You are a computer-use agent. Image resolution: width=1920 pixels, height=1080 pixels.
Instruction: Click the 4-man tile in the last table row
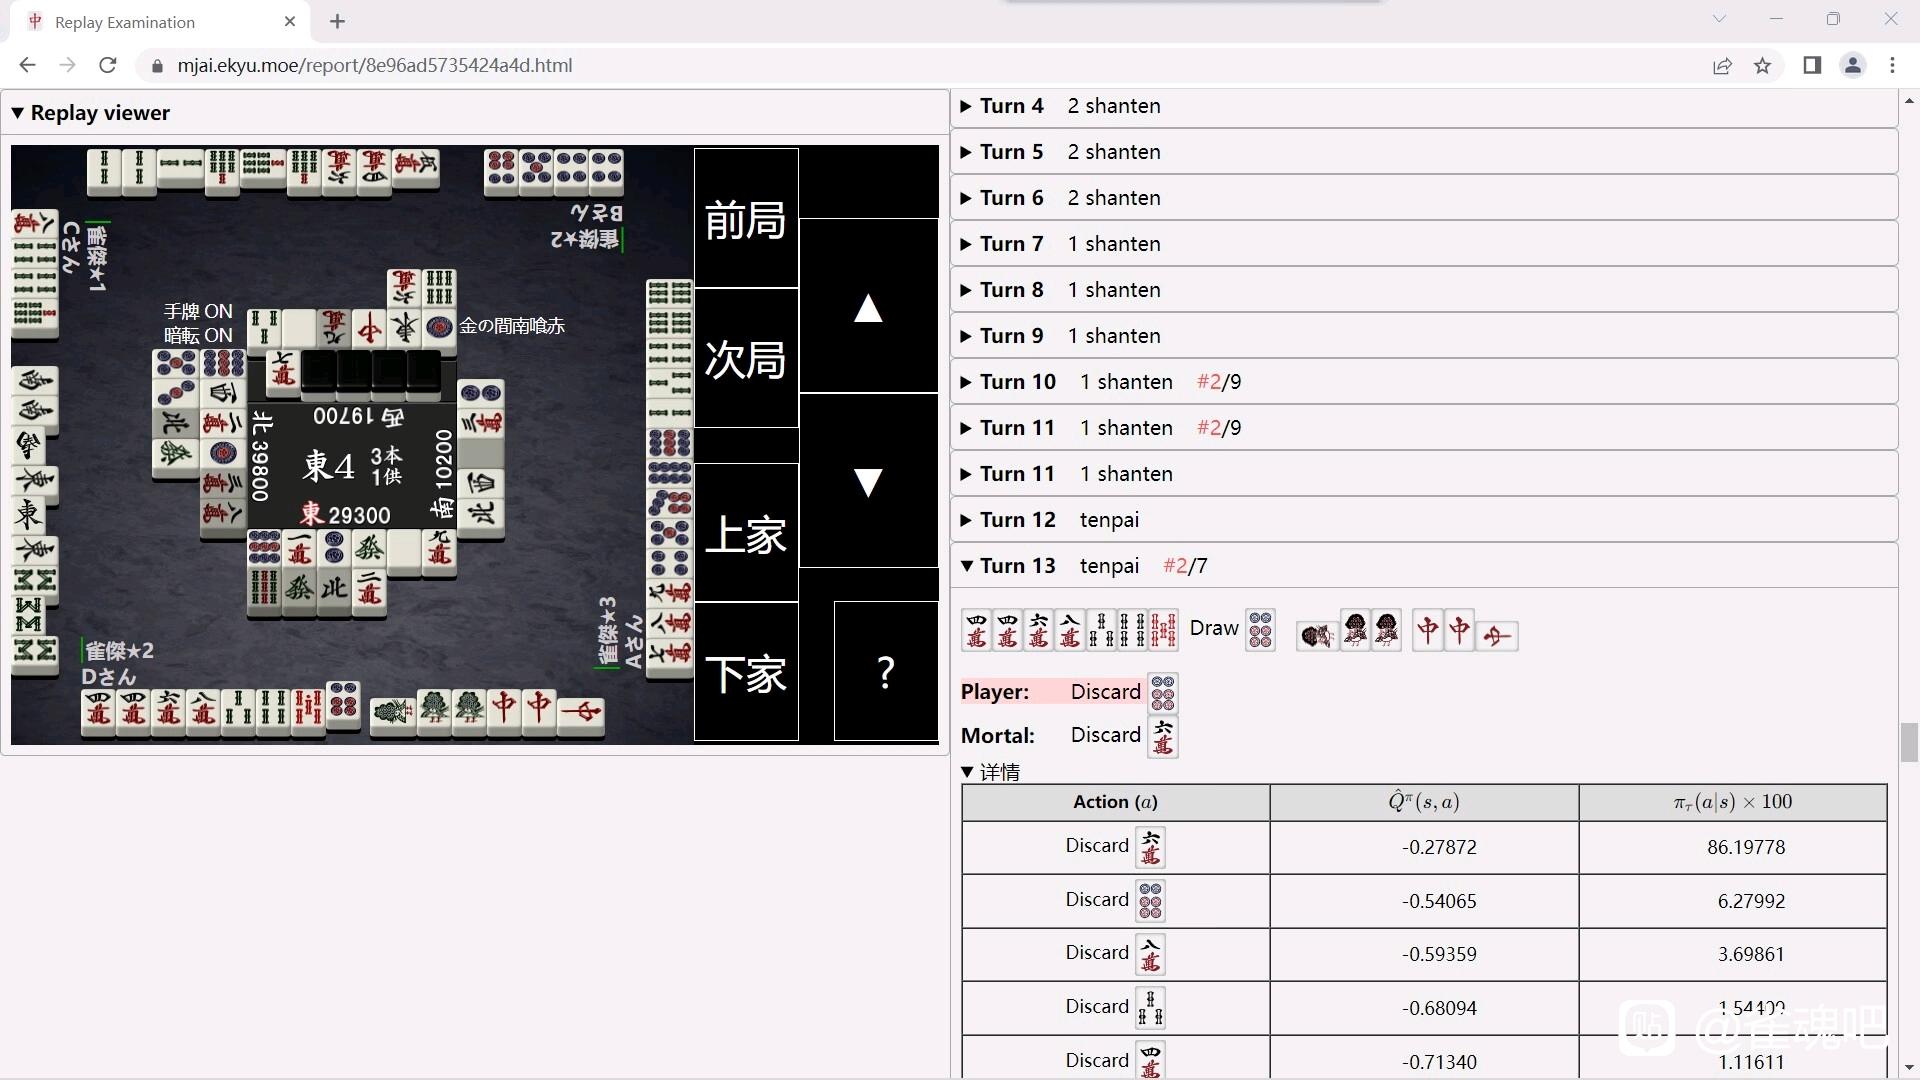[x=1151, y=1061]
